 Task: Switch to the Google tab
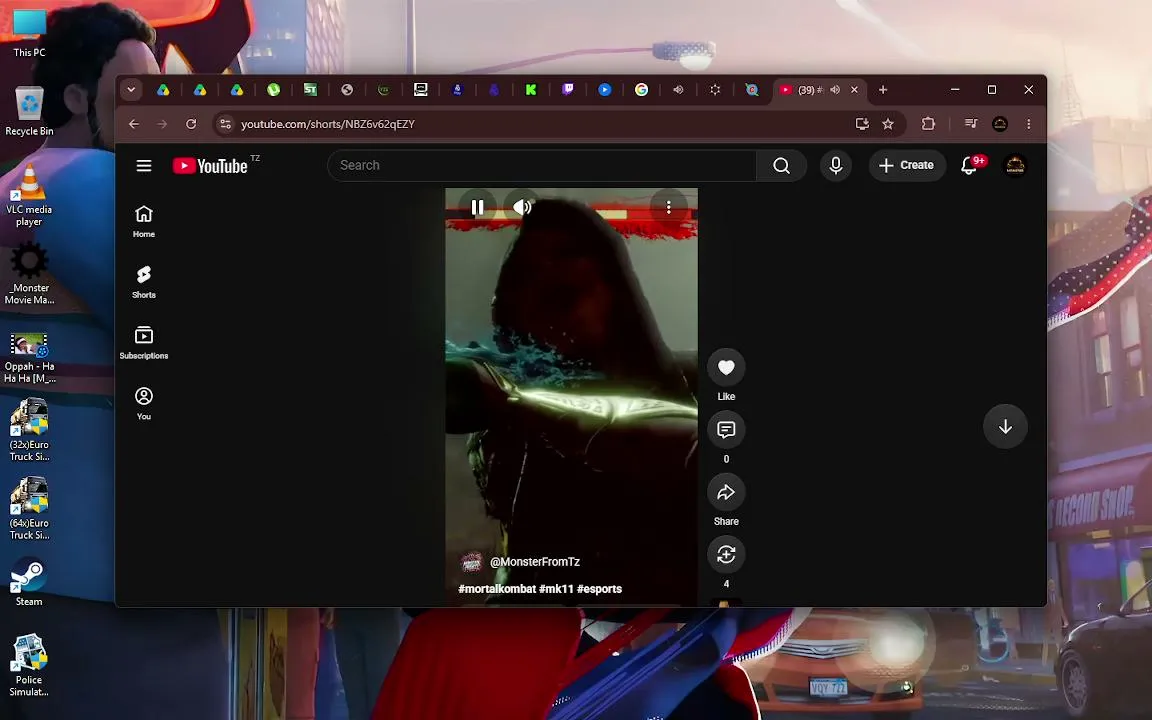(641, 90)
